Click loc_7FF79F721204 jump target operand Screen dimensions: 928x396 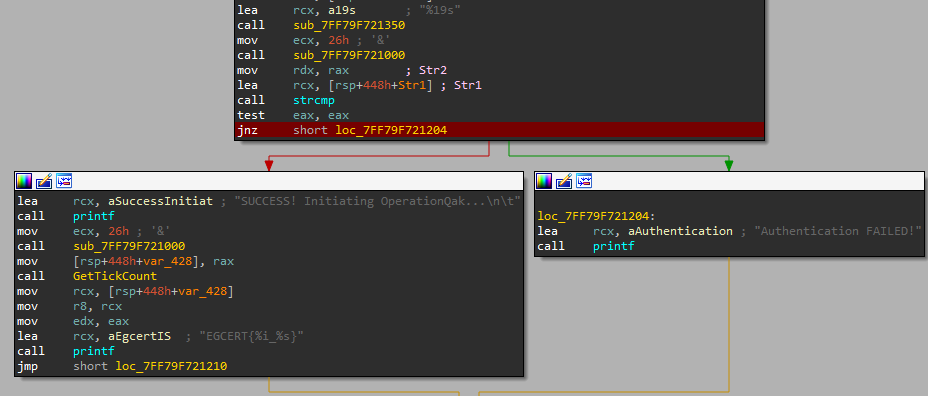(391, 130)
